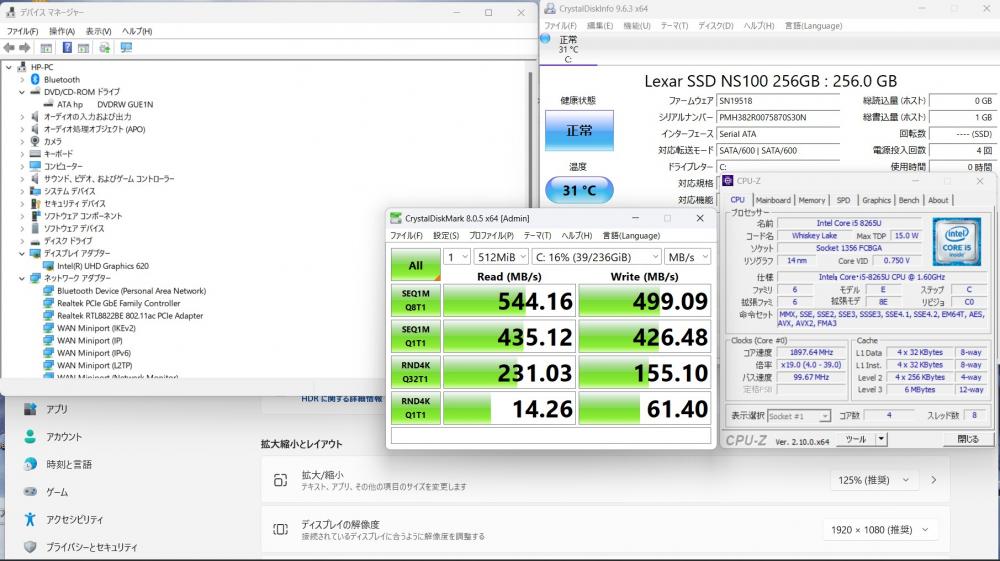Open 言語(Language) menu in CrystalDiskInfo
1000x561 pixels.
[x=813, y=26]
